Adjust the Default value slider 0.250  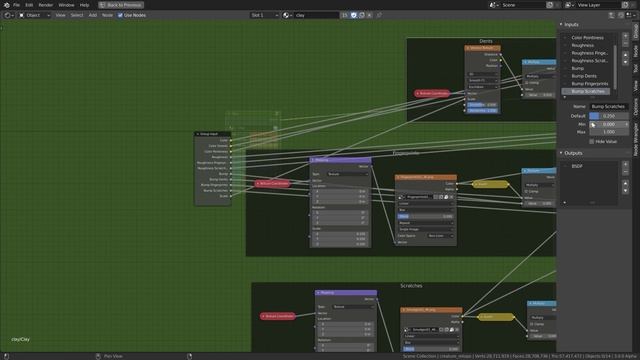(x=609, y=116)
